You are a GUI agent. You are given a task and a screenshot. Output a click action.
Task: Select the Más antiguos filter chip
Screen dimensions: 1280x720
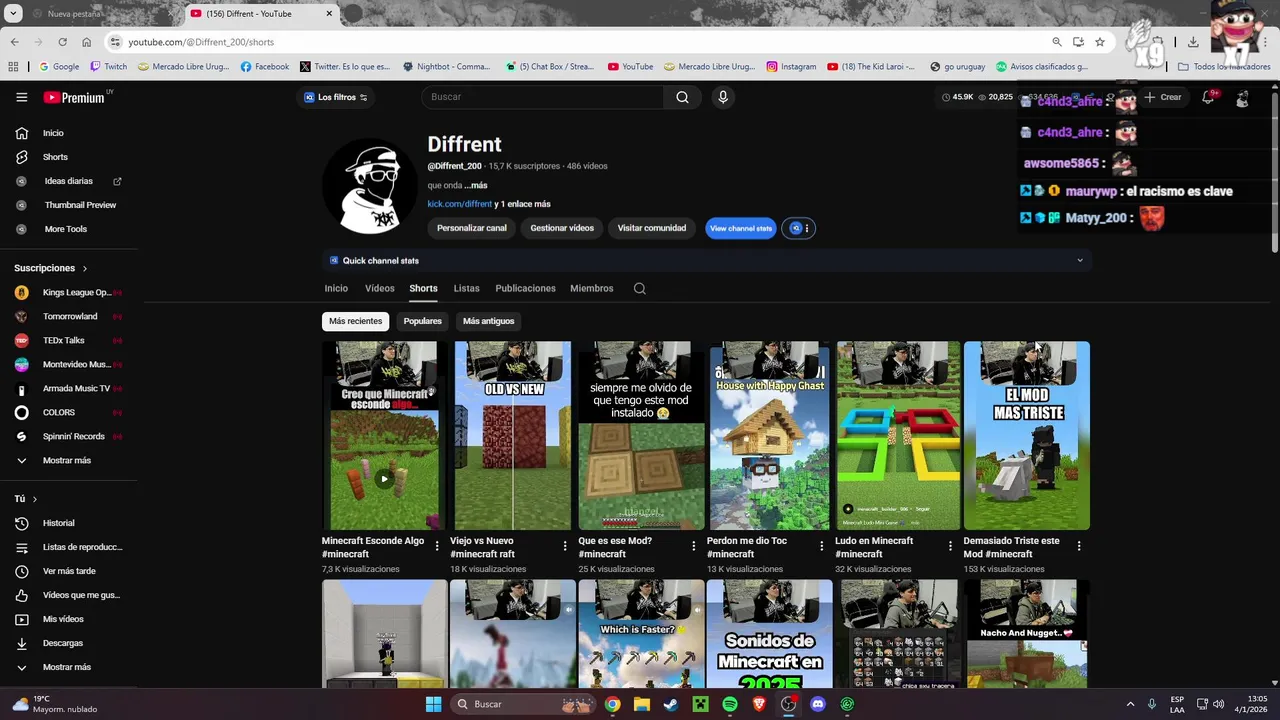click(489, 321)
